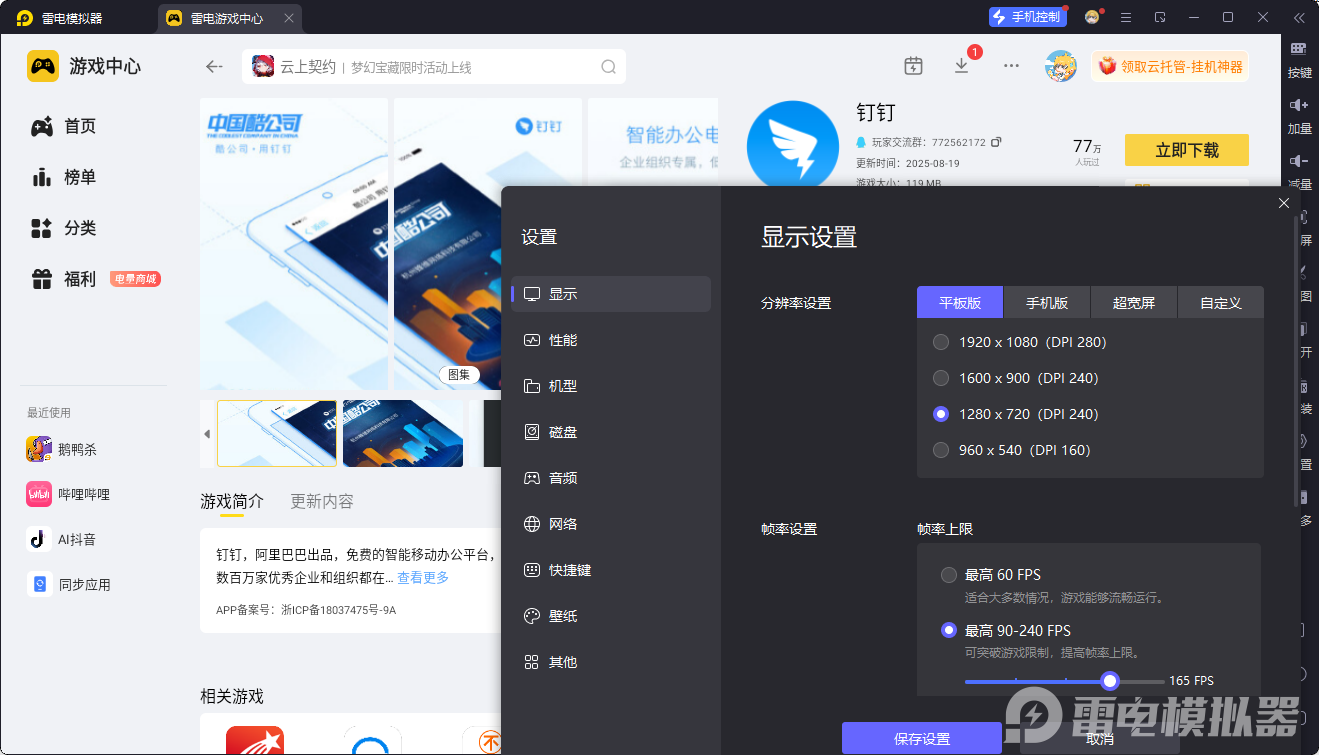
Task: Select the first tablet screenshot thumbnail
Action: 277,433
